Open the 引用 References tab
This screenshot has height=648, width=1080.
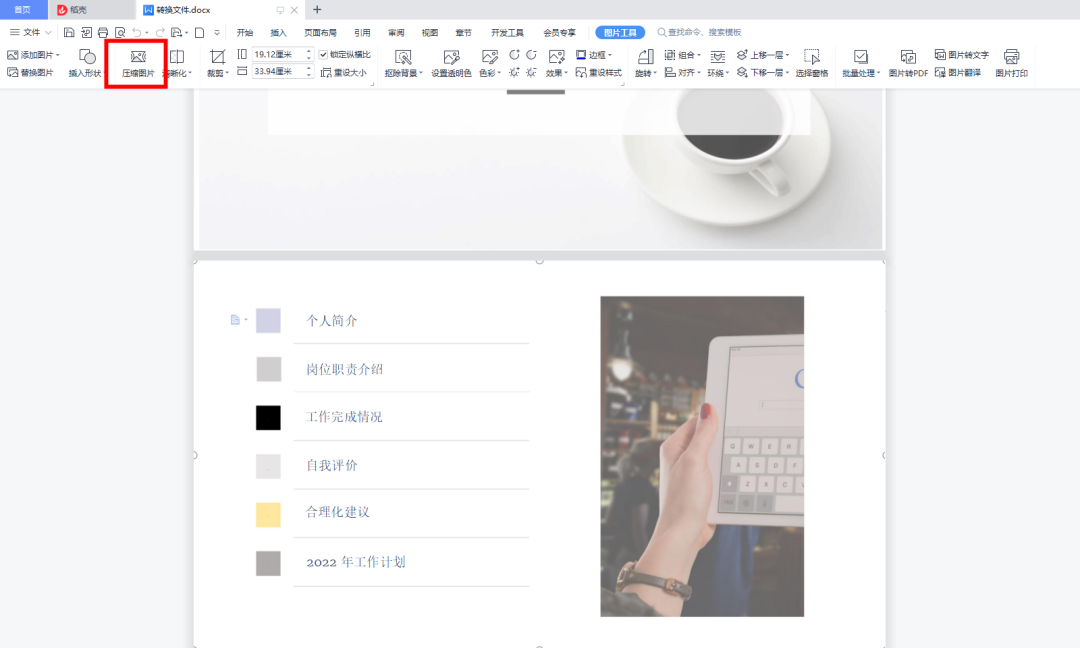pyautogui.click(x=362, y=32)
